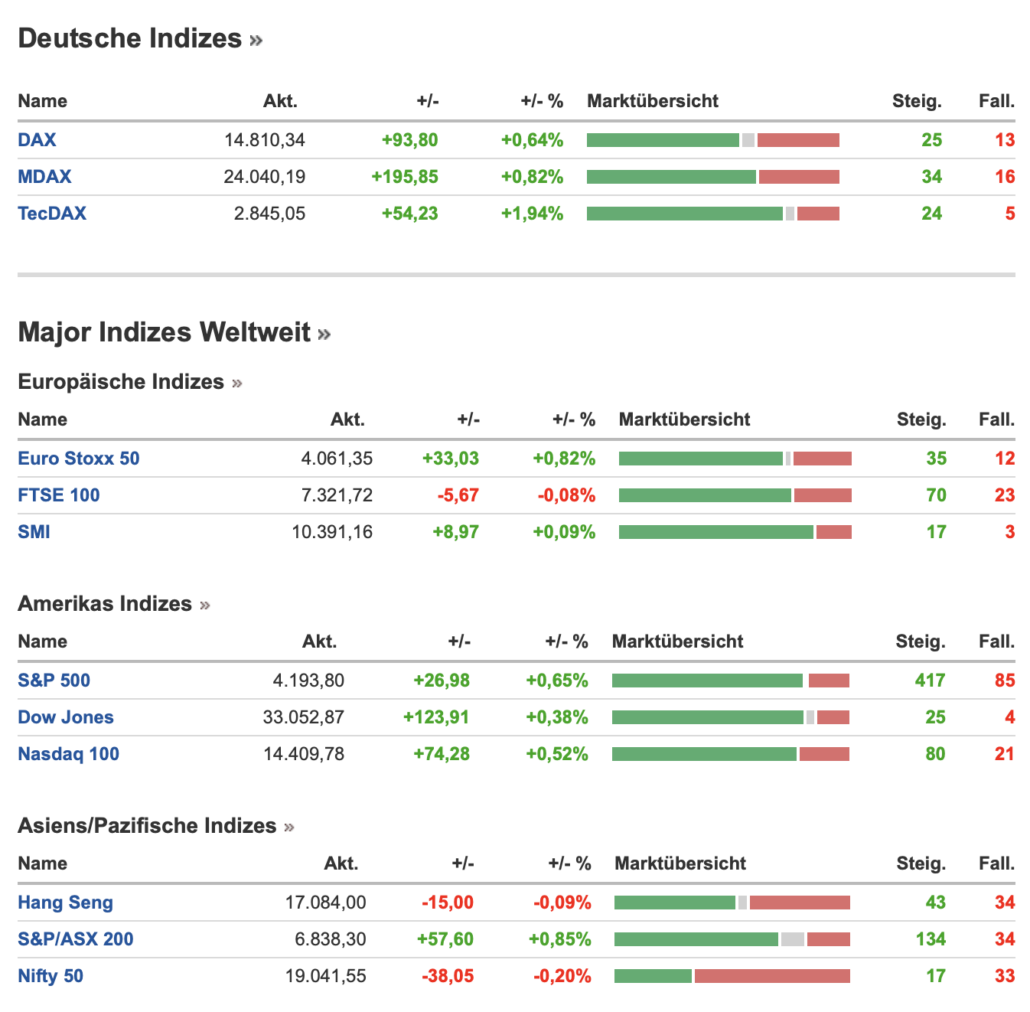This screenshot has width=1030, height=1012.
Task: Go to the FTSE 100 index page
Action: point(58,495)
